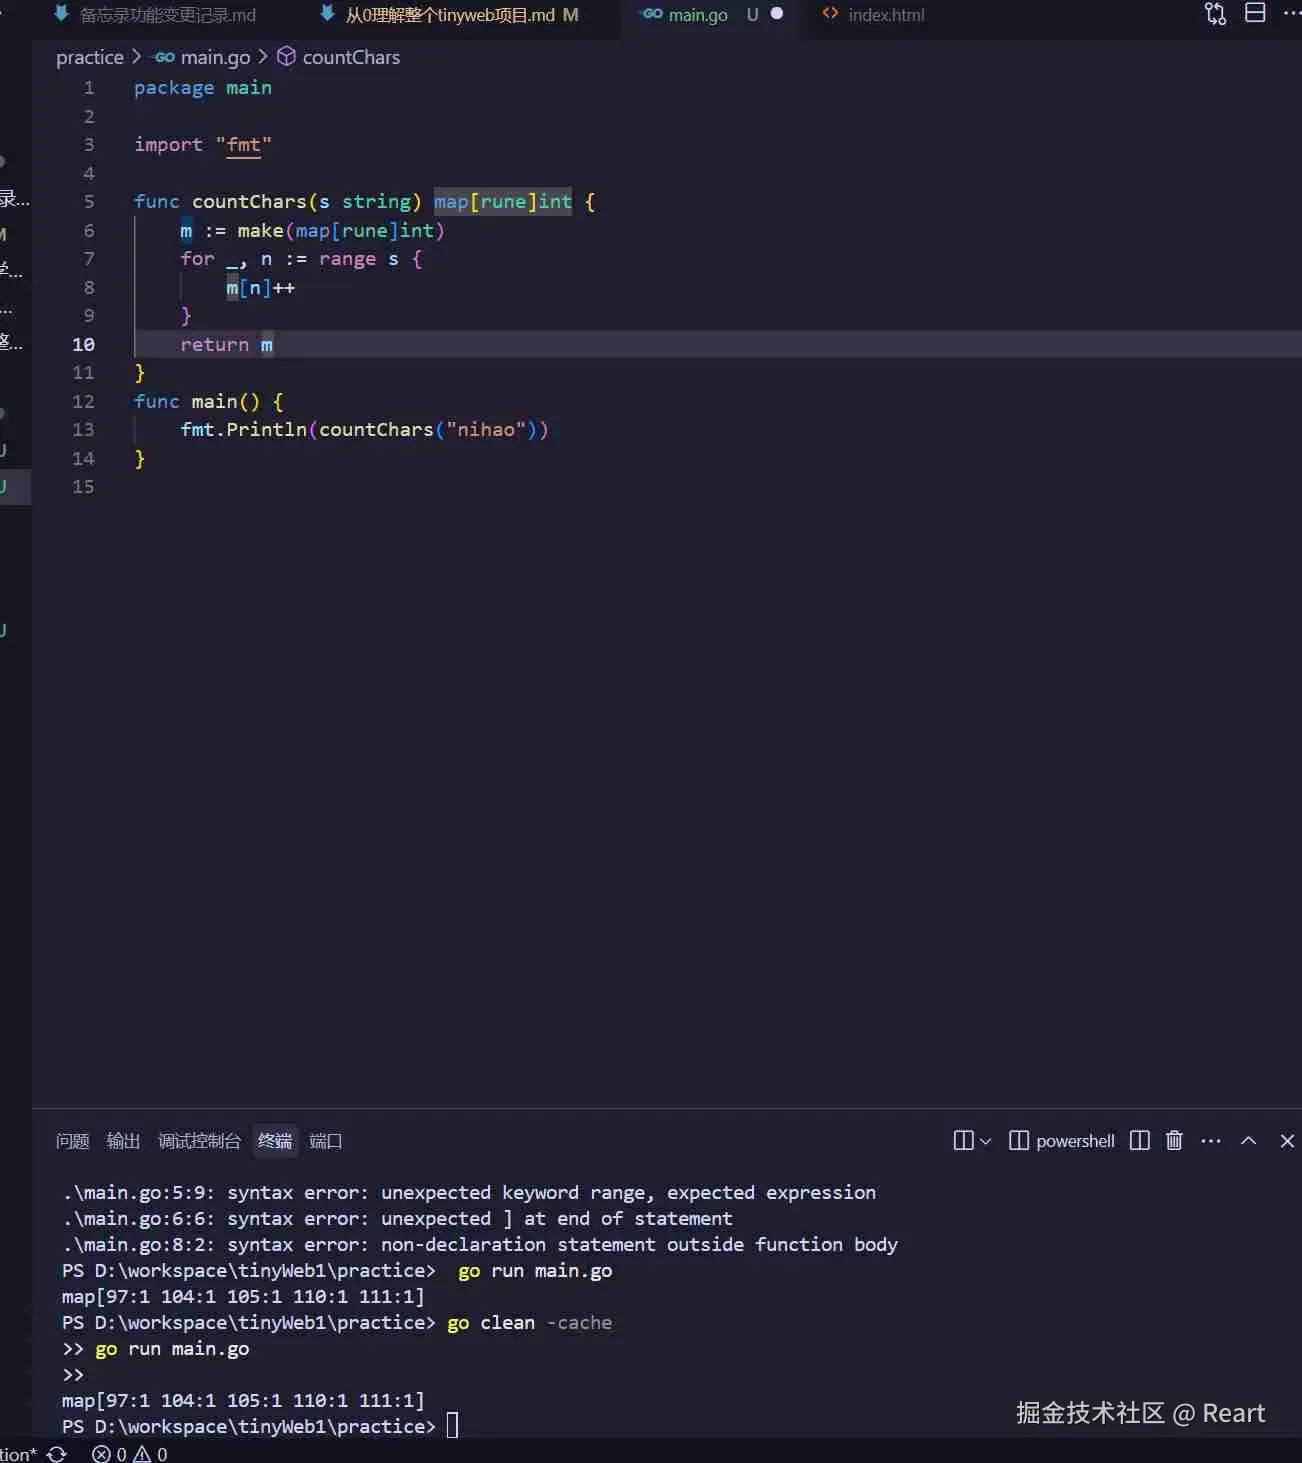The height and width of the screenshot is (1463, 1302).
Task: Open the 备忘录功能变更记录.md tab
Action: pos(167,15)
